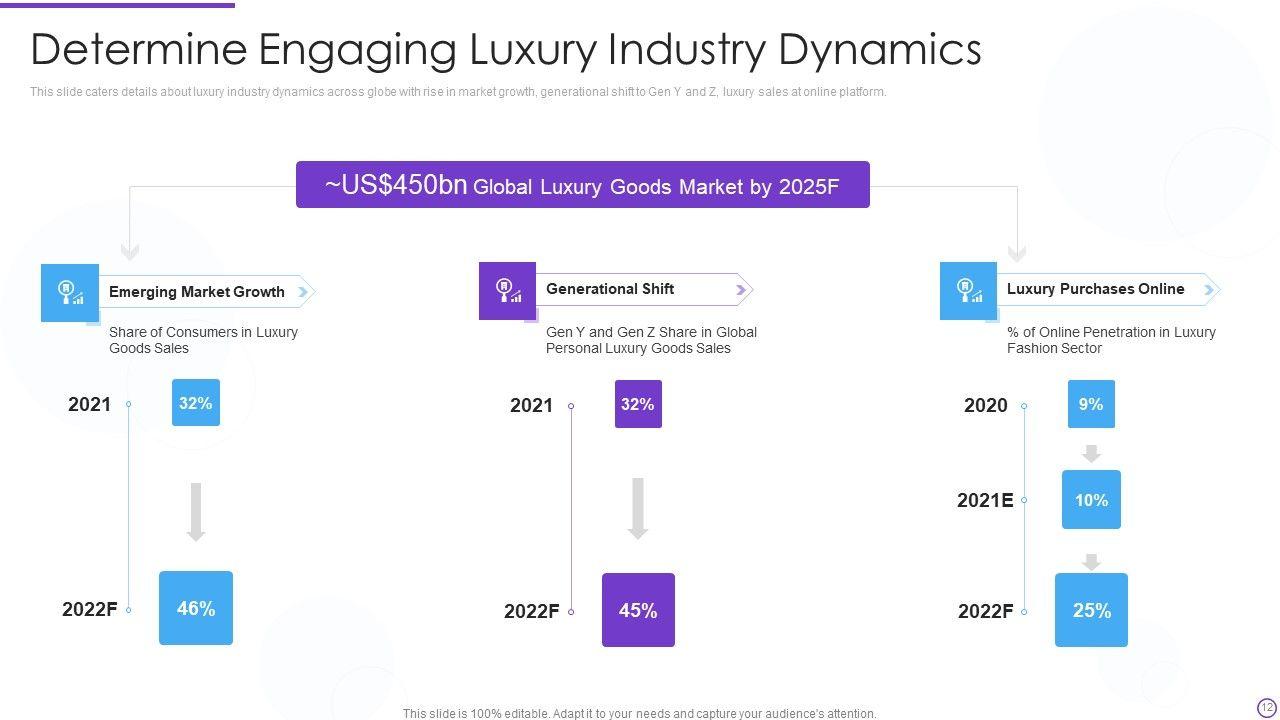This screenshot has width=1280, height=720.
Task: Click the 2021E year label
Action: 985,500
